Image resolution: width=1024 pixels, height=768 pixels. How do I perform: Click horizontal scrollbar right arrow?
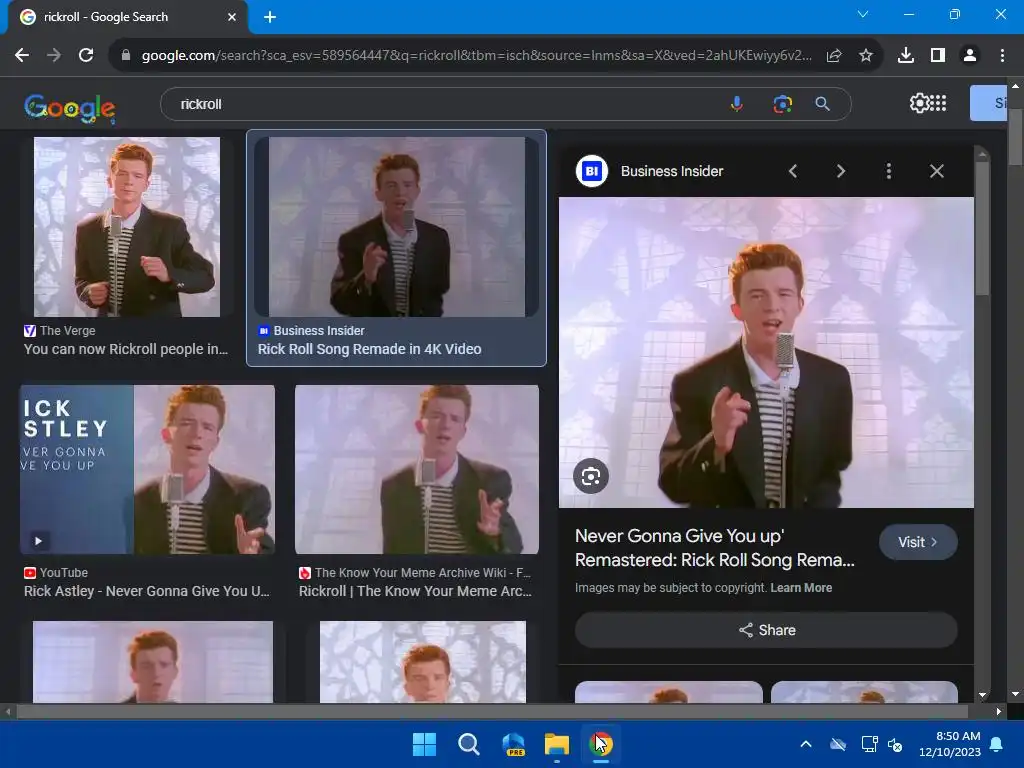(999, 711)
